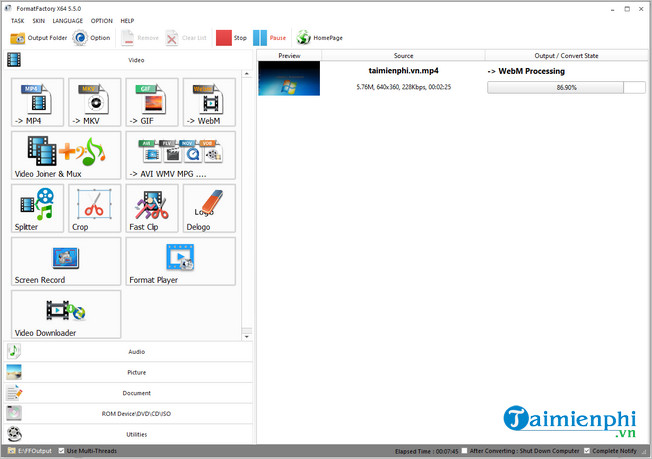Click the Source column header
The height and width of the screenshot is (459, 652).
403,56
